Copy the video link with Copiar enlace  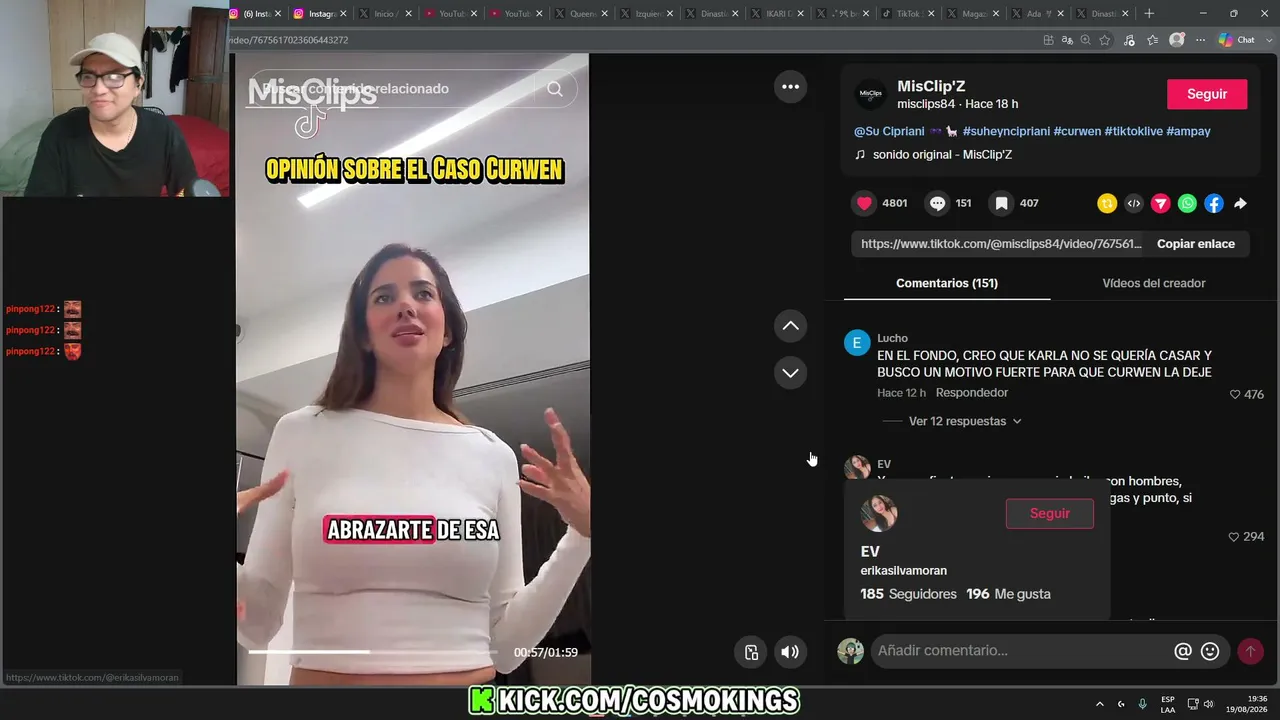click(1196, 244)
